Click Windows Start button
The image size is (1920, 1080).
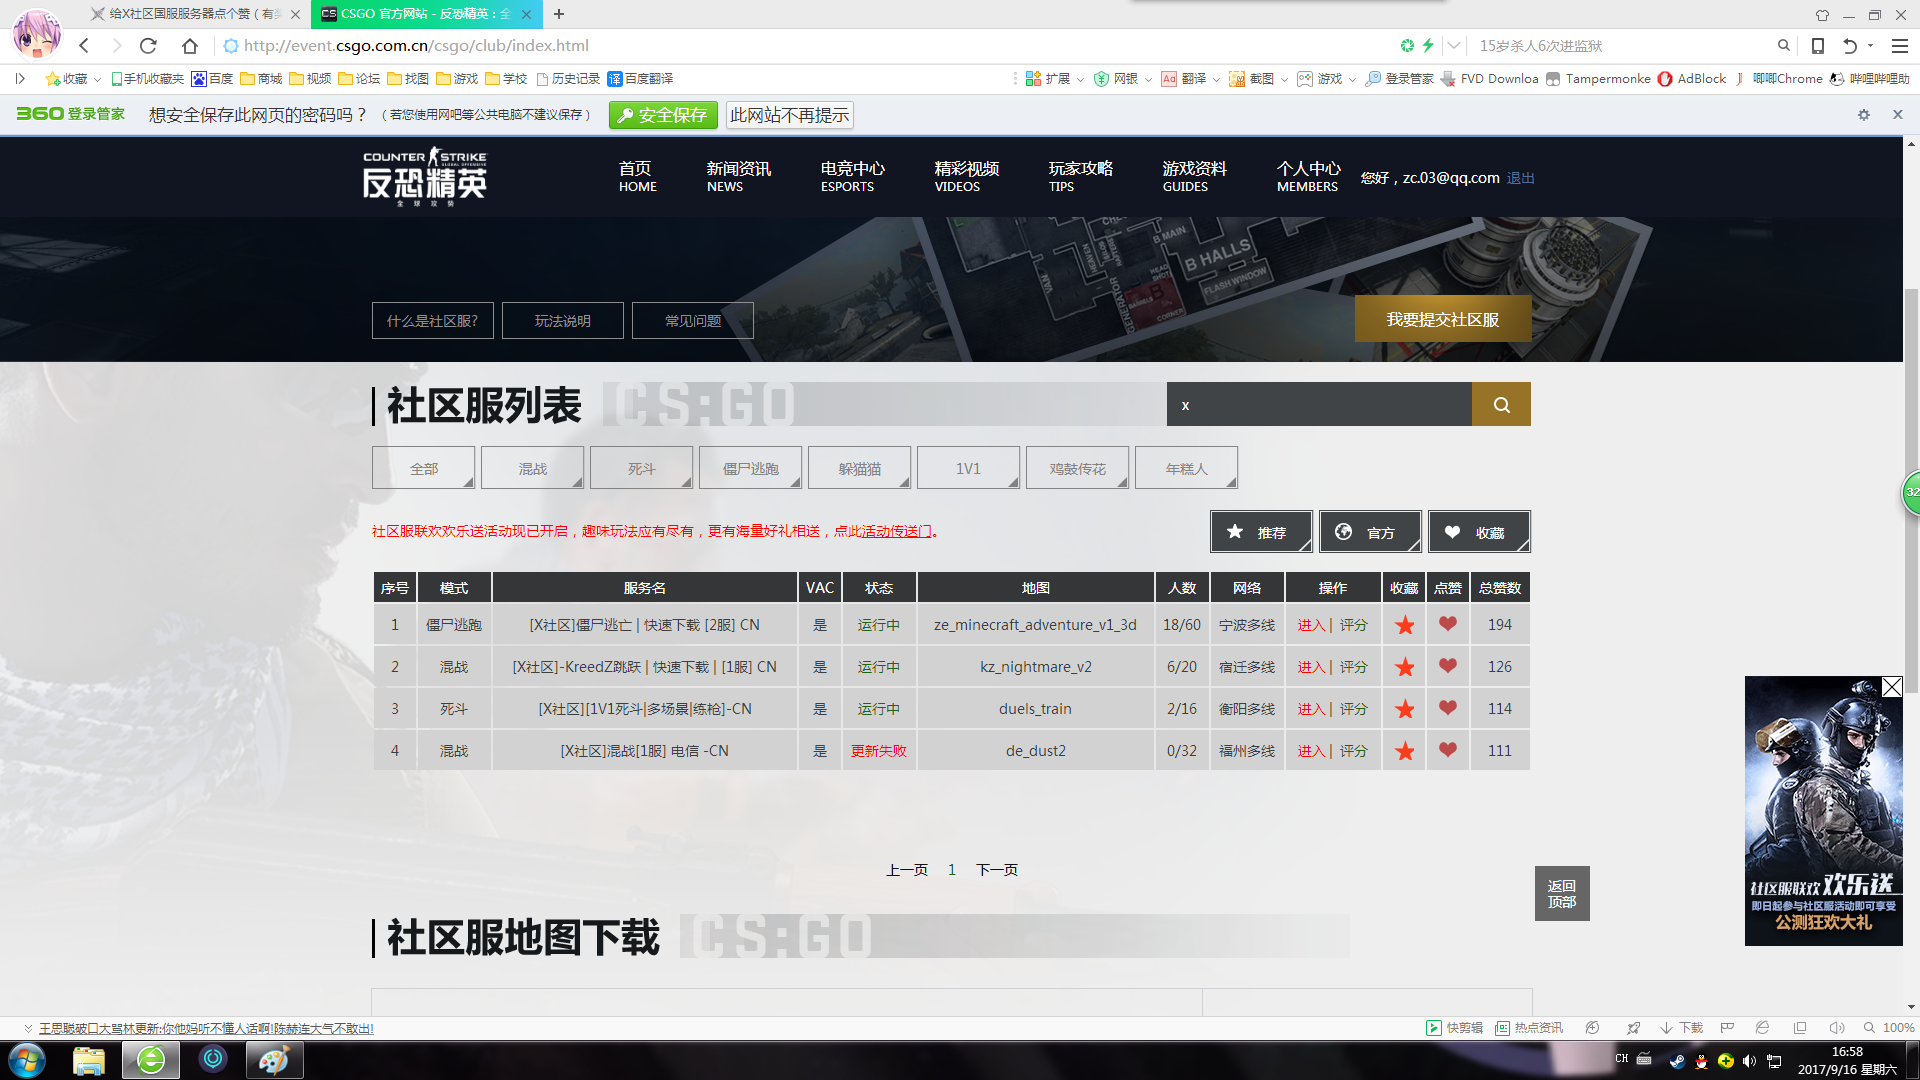[27, 1060]
